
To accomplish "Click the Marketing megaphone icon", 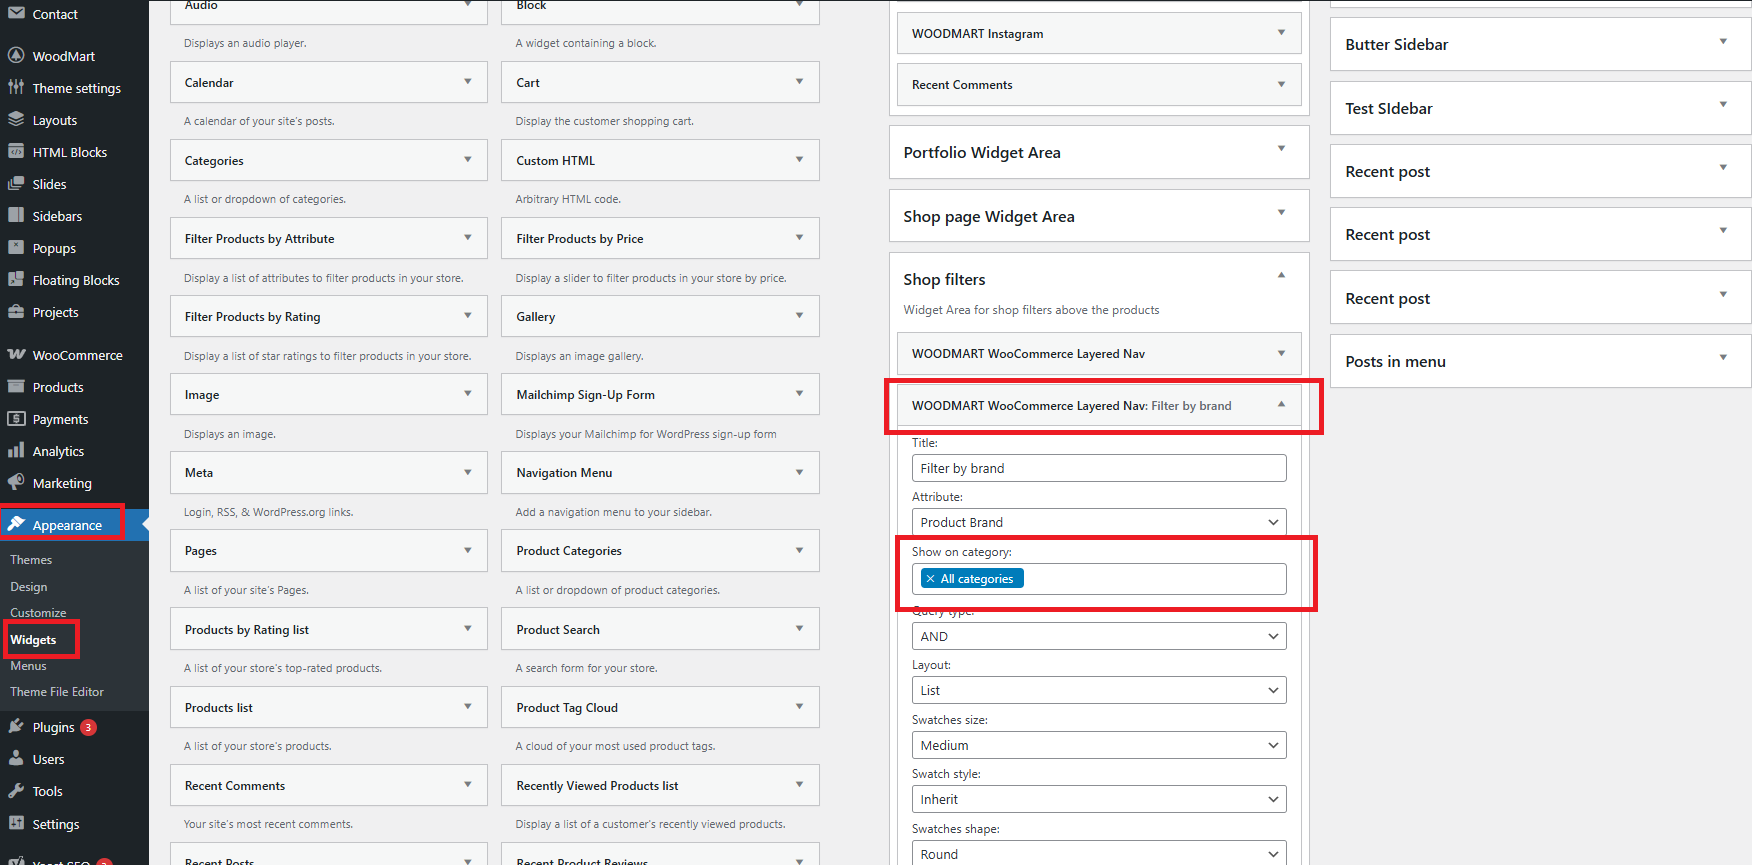I will [x=16, y=482].
